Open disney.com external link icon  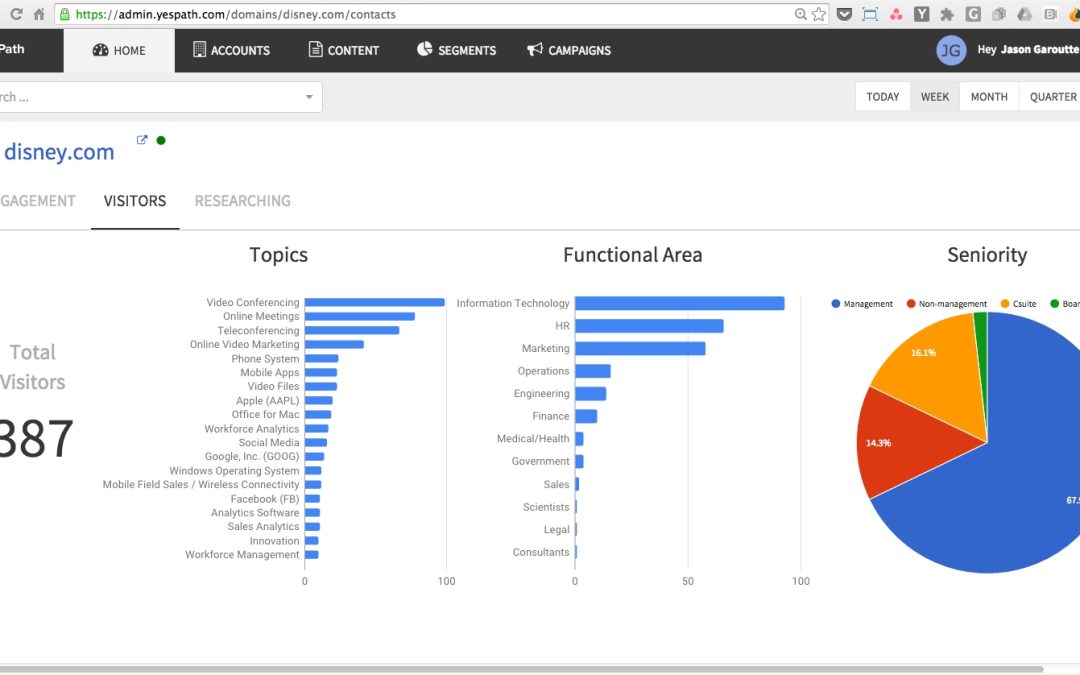click(142, 140)
